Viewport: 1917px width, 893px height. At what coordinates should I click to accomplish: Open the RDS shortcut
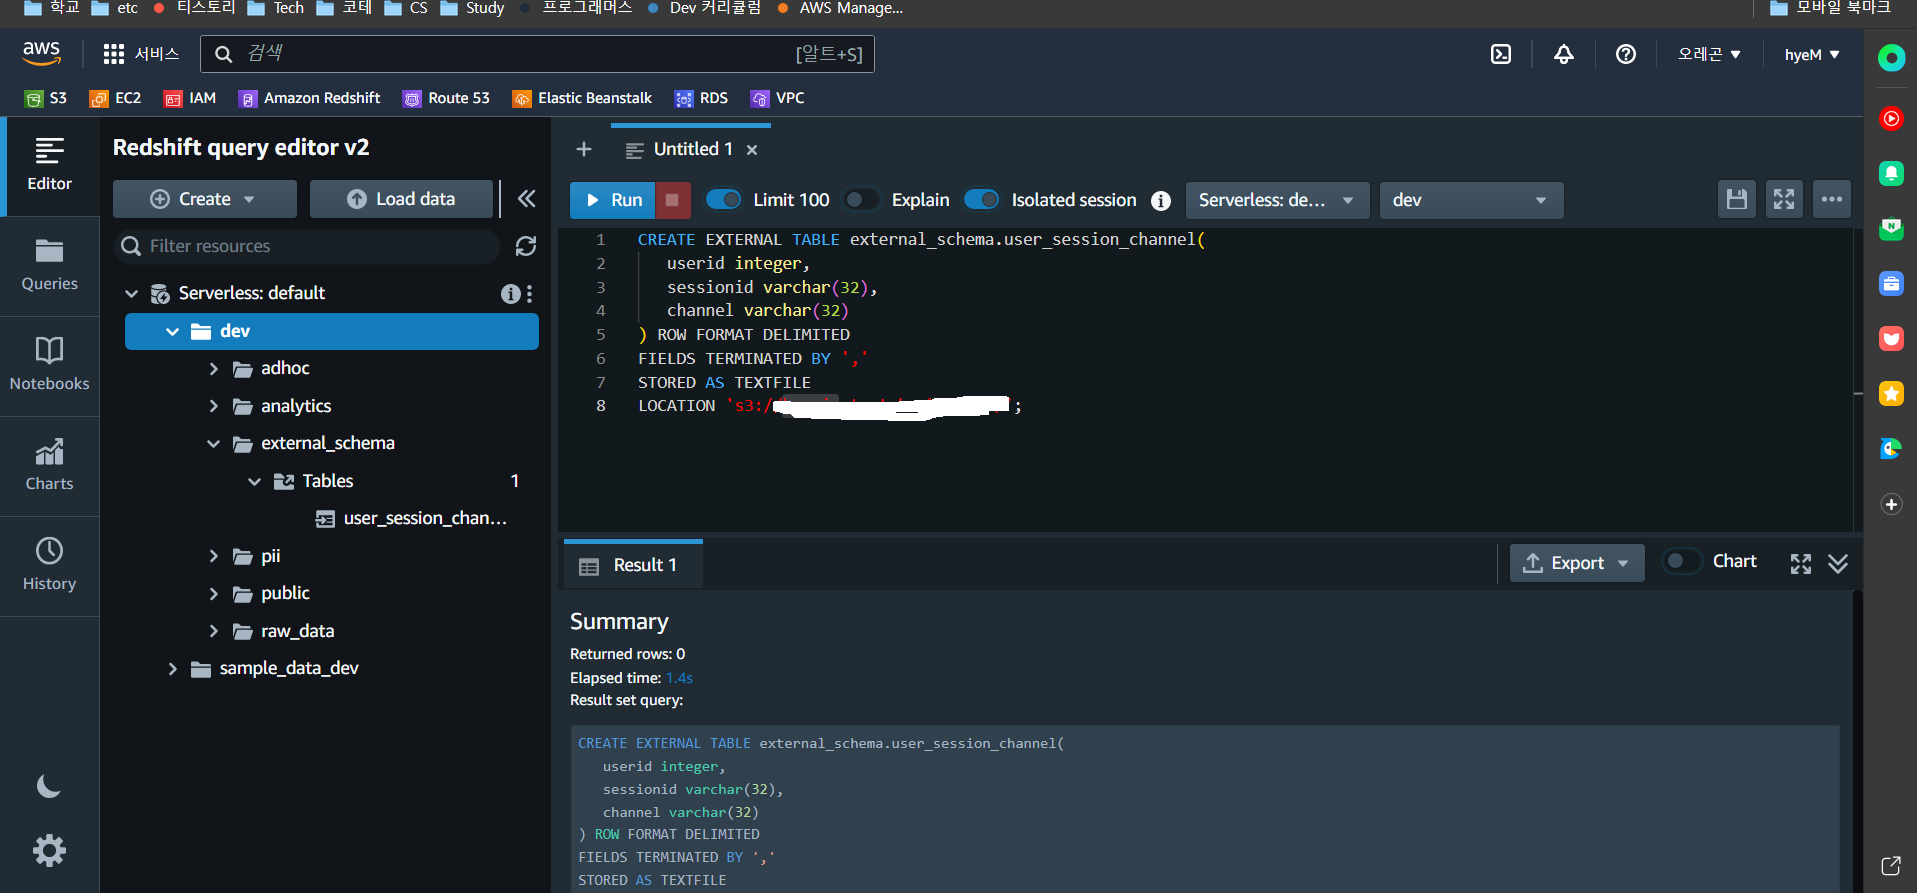pos(701,98)
